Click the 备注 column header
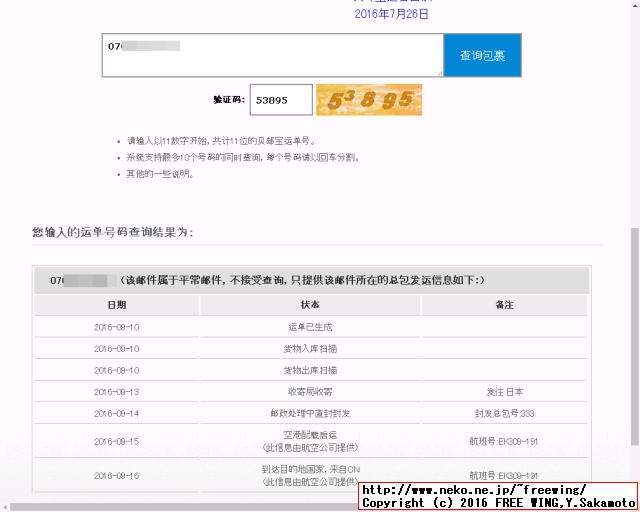 [504, 305]
